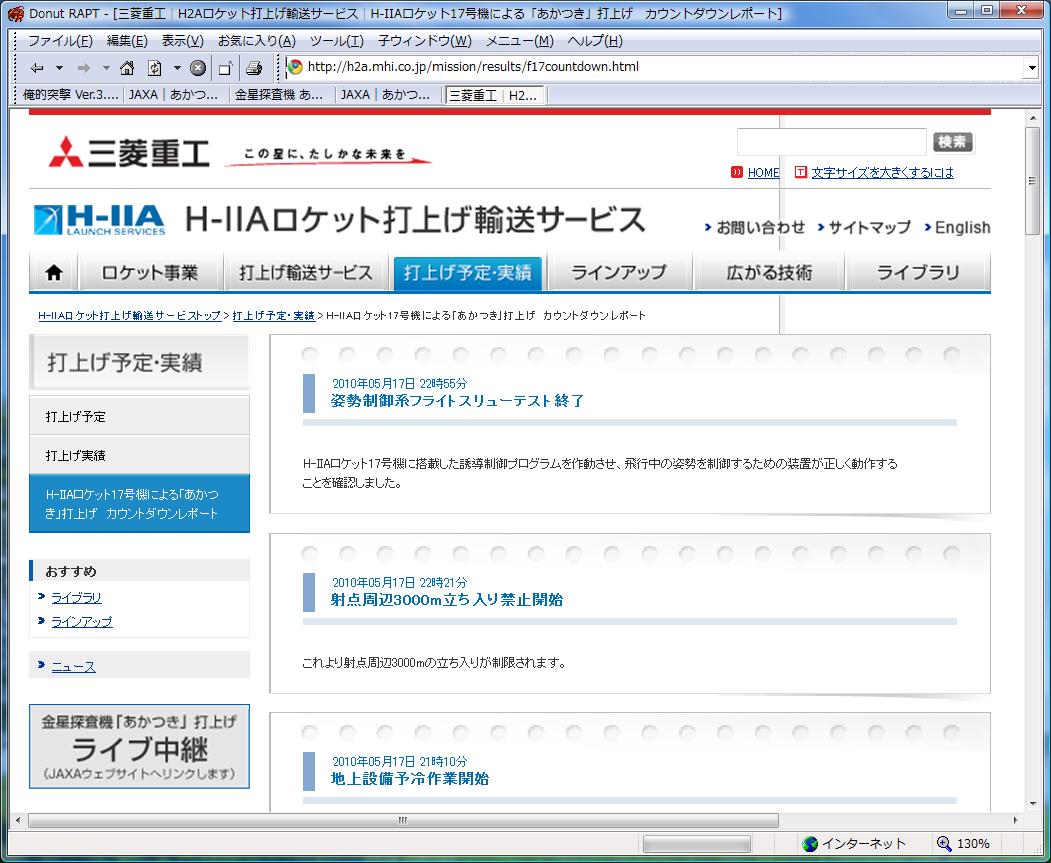Open the 文字サイズを大きくするには link
This screenshot has width=1051, height=863.
point(882,173)
